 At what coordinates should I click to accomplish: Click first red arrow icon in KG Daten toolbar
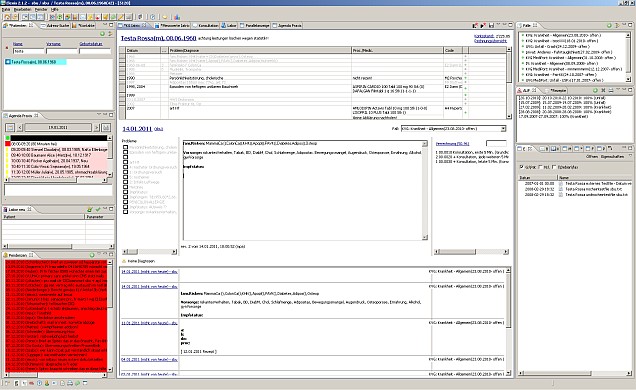point(475,26)
